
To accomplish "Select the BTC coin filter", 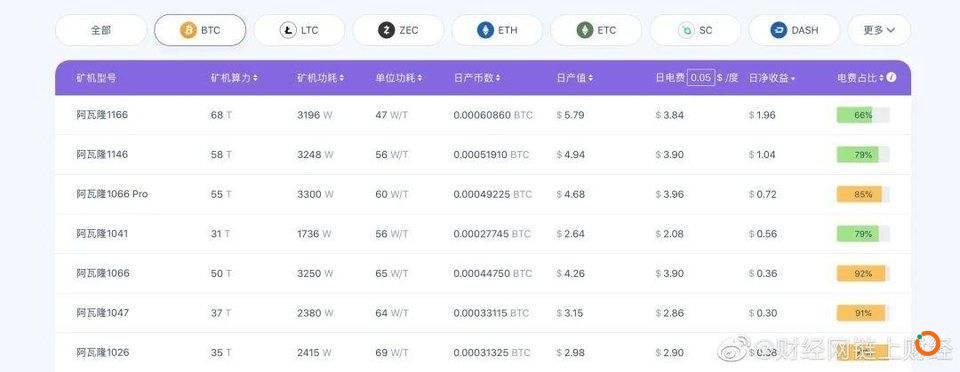I will point(200,30).
